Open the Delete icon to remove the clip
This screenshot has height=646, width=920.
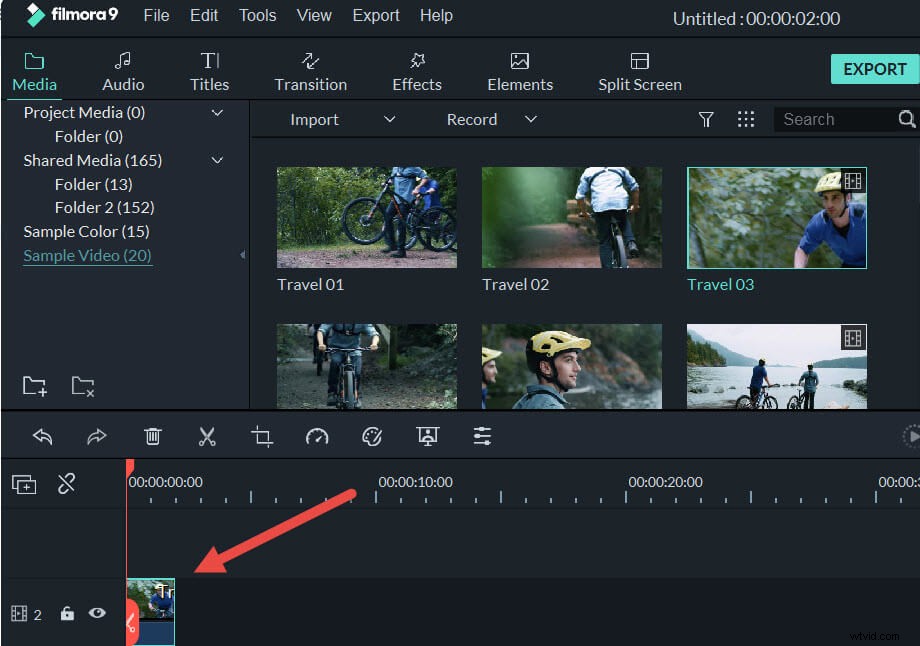click(152, 436)
